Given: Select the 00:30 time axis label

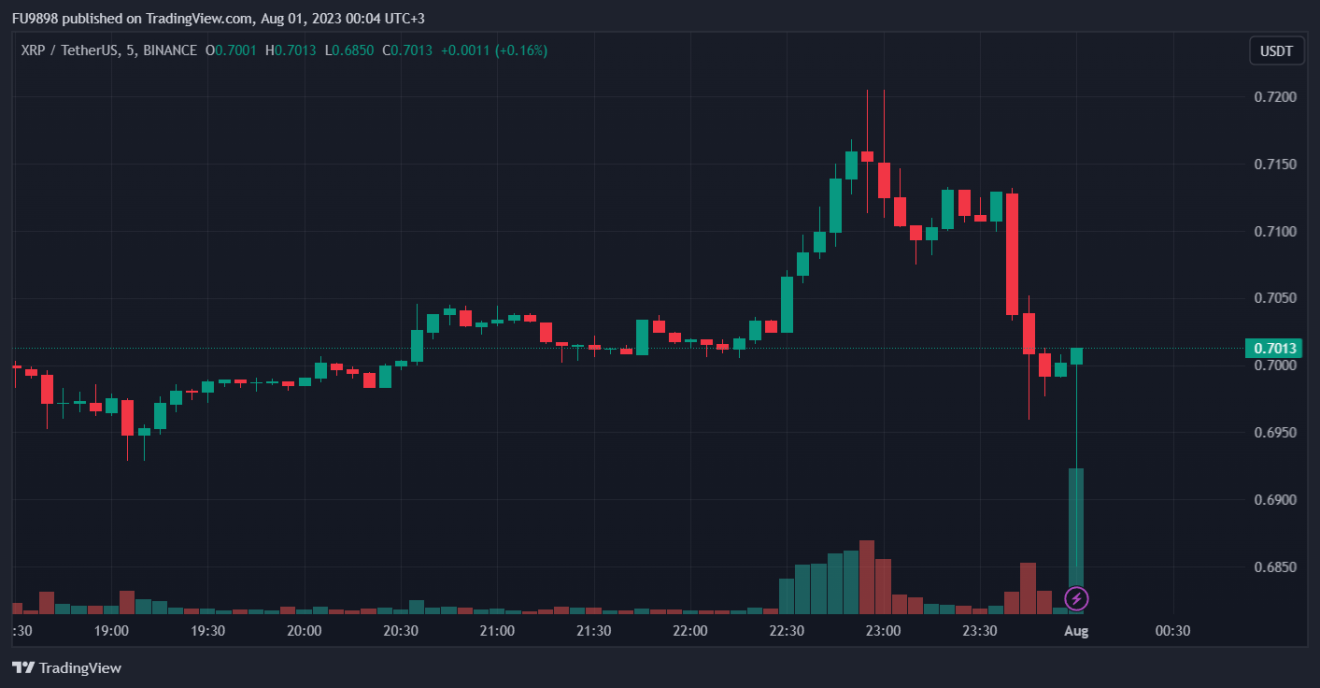Looking at the screenshot, I should pos(1172,631).
